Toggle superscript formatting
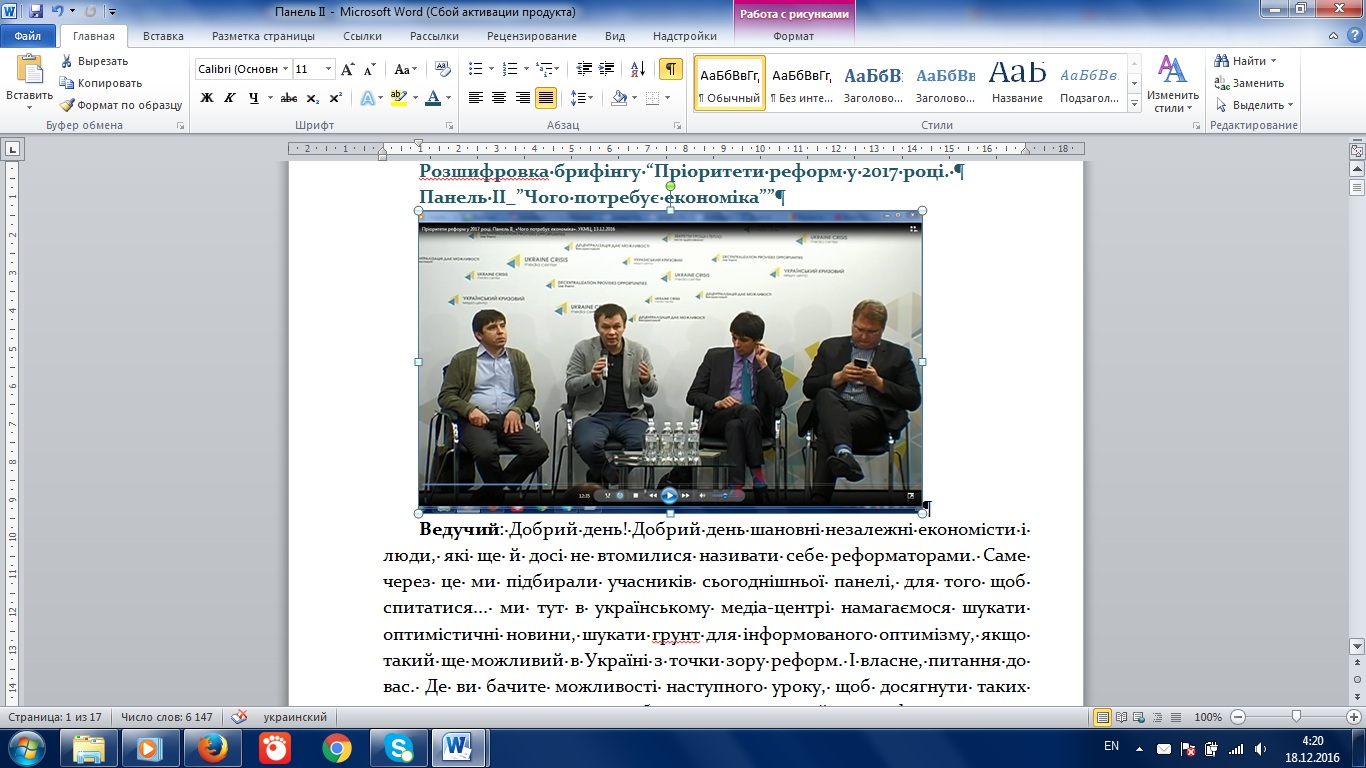 [335, 98]
